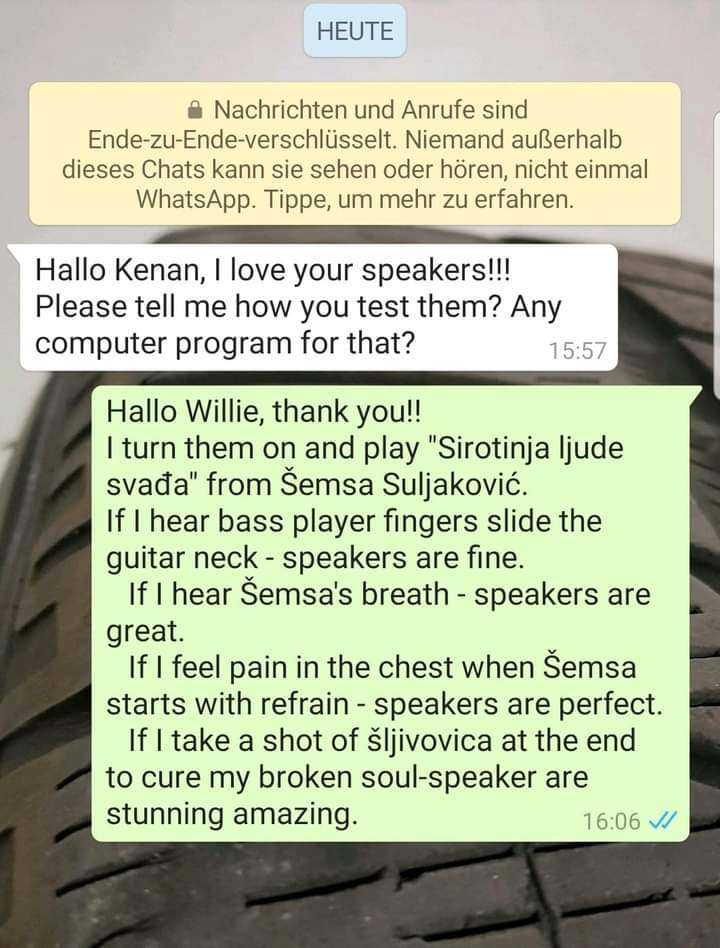Click the blue double-check read receipt
The image size is (720, 948).
[663, 820]
